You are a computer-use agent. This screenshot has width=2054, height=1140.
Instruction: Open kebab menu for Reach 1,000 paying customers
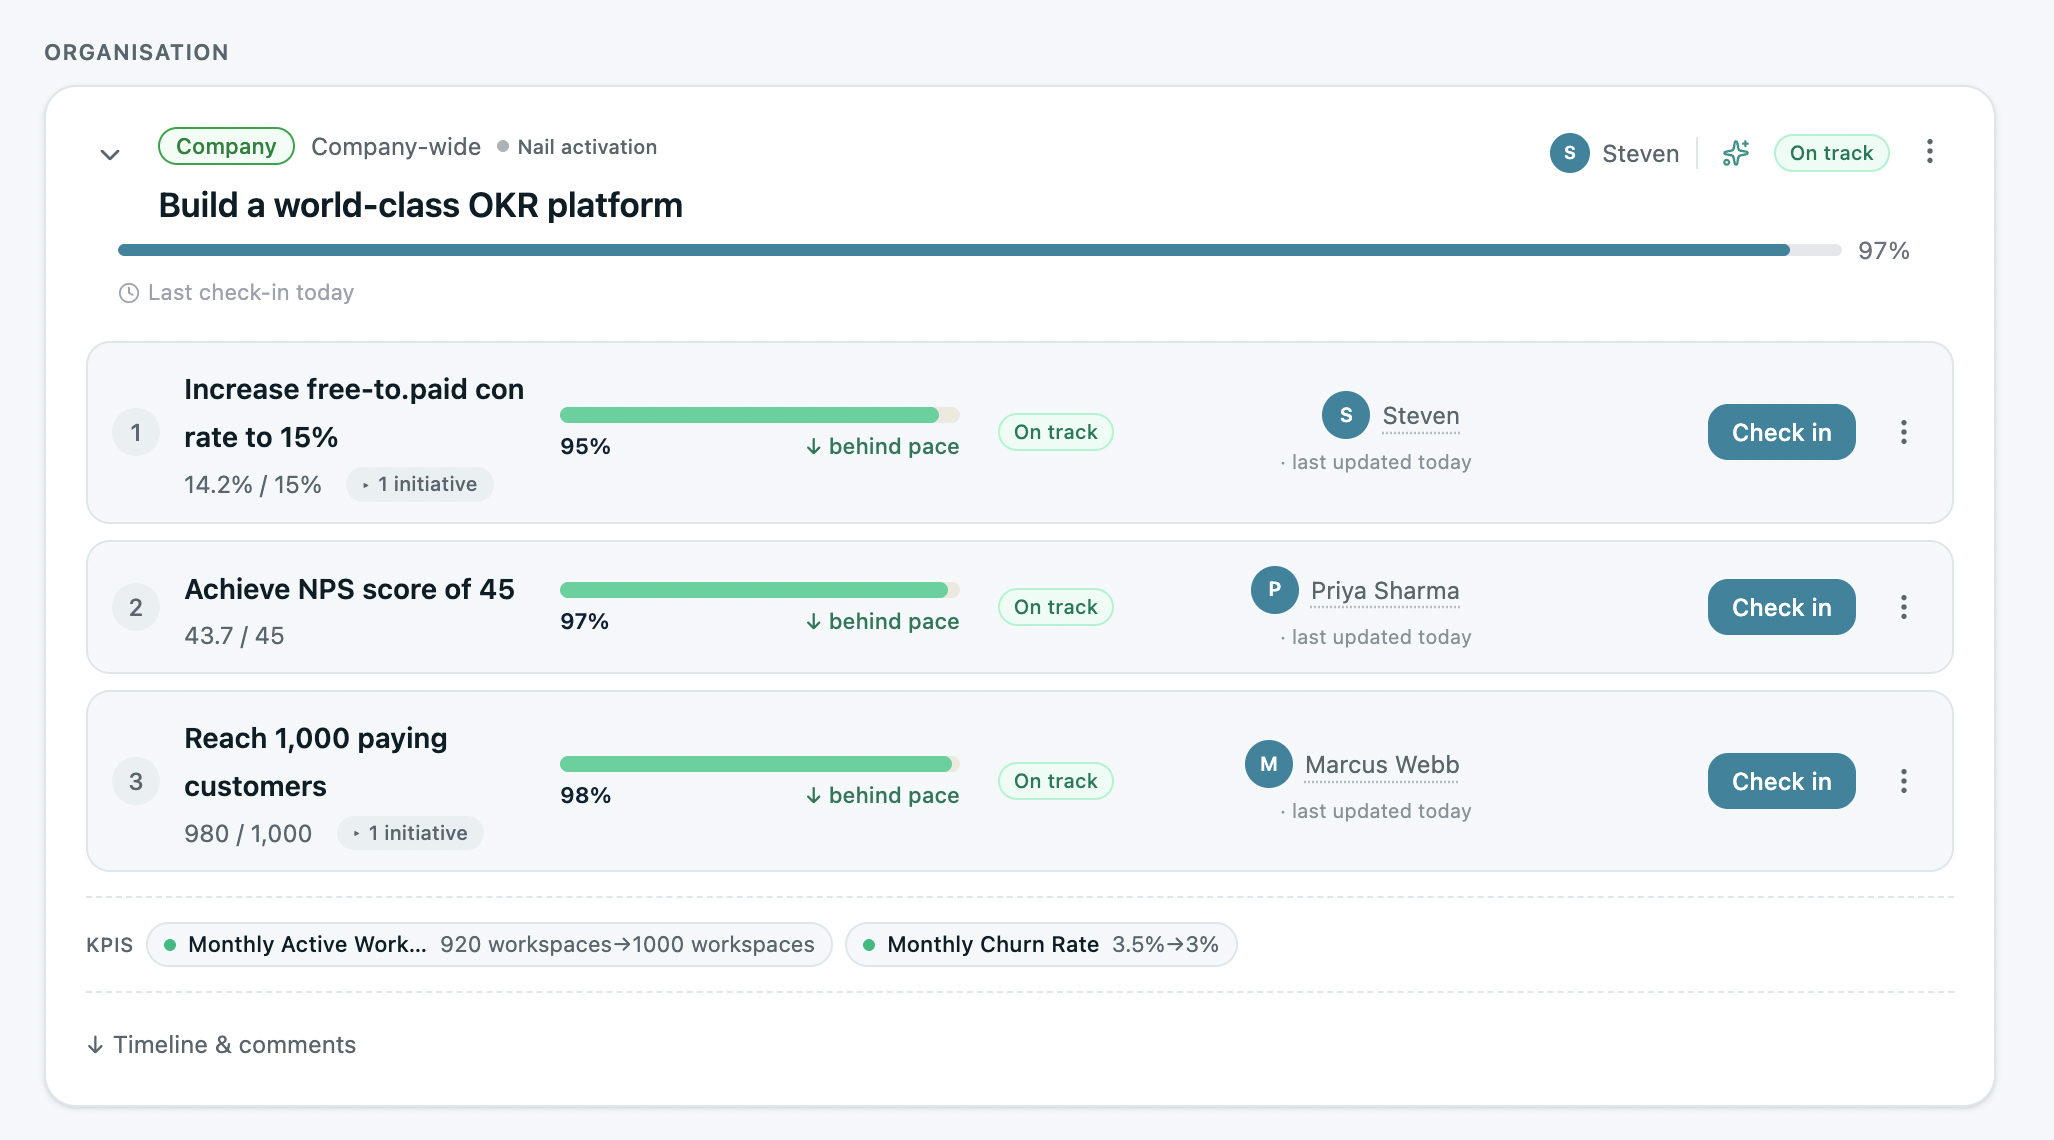(x=1904, y=781)
